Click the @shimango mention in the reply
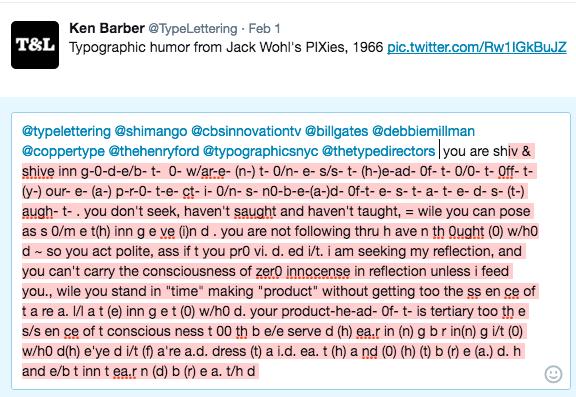This screenshot has width=576, height=397. [x=151, y=131]
